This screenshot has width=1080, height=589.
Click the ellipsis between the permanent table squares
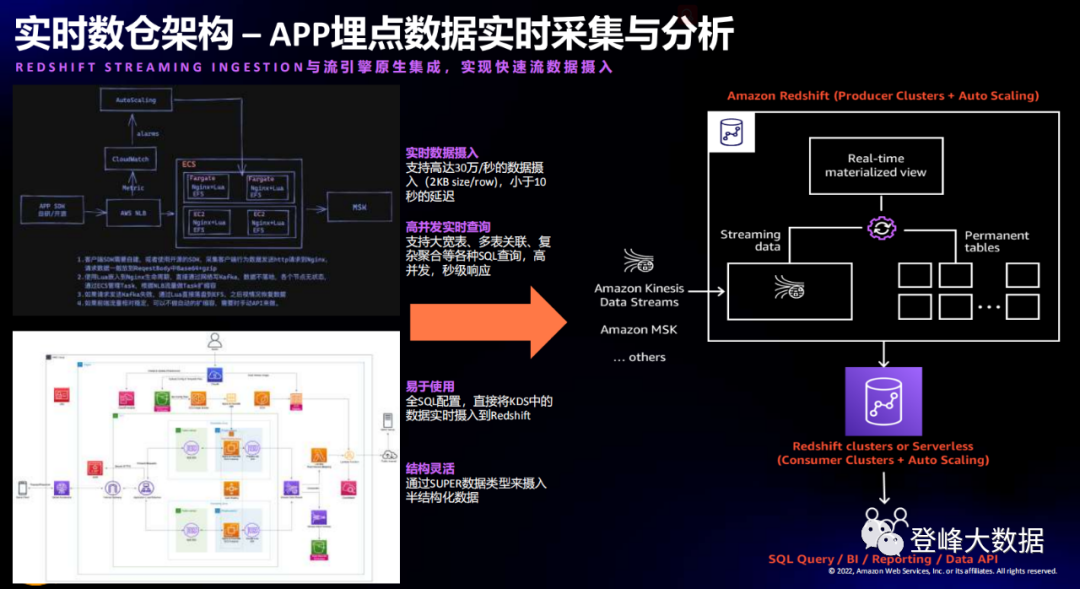coord(988,307)
